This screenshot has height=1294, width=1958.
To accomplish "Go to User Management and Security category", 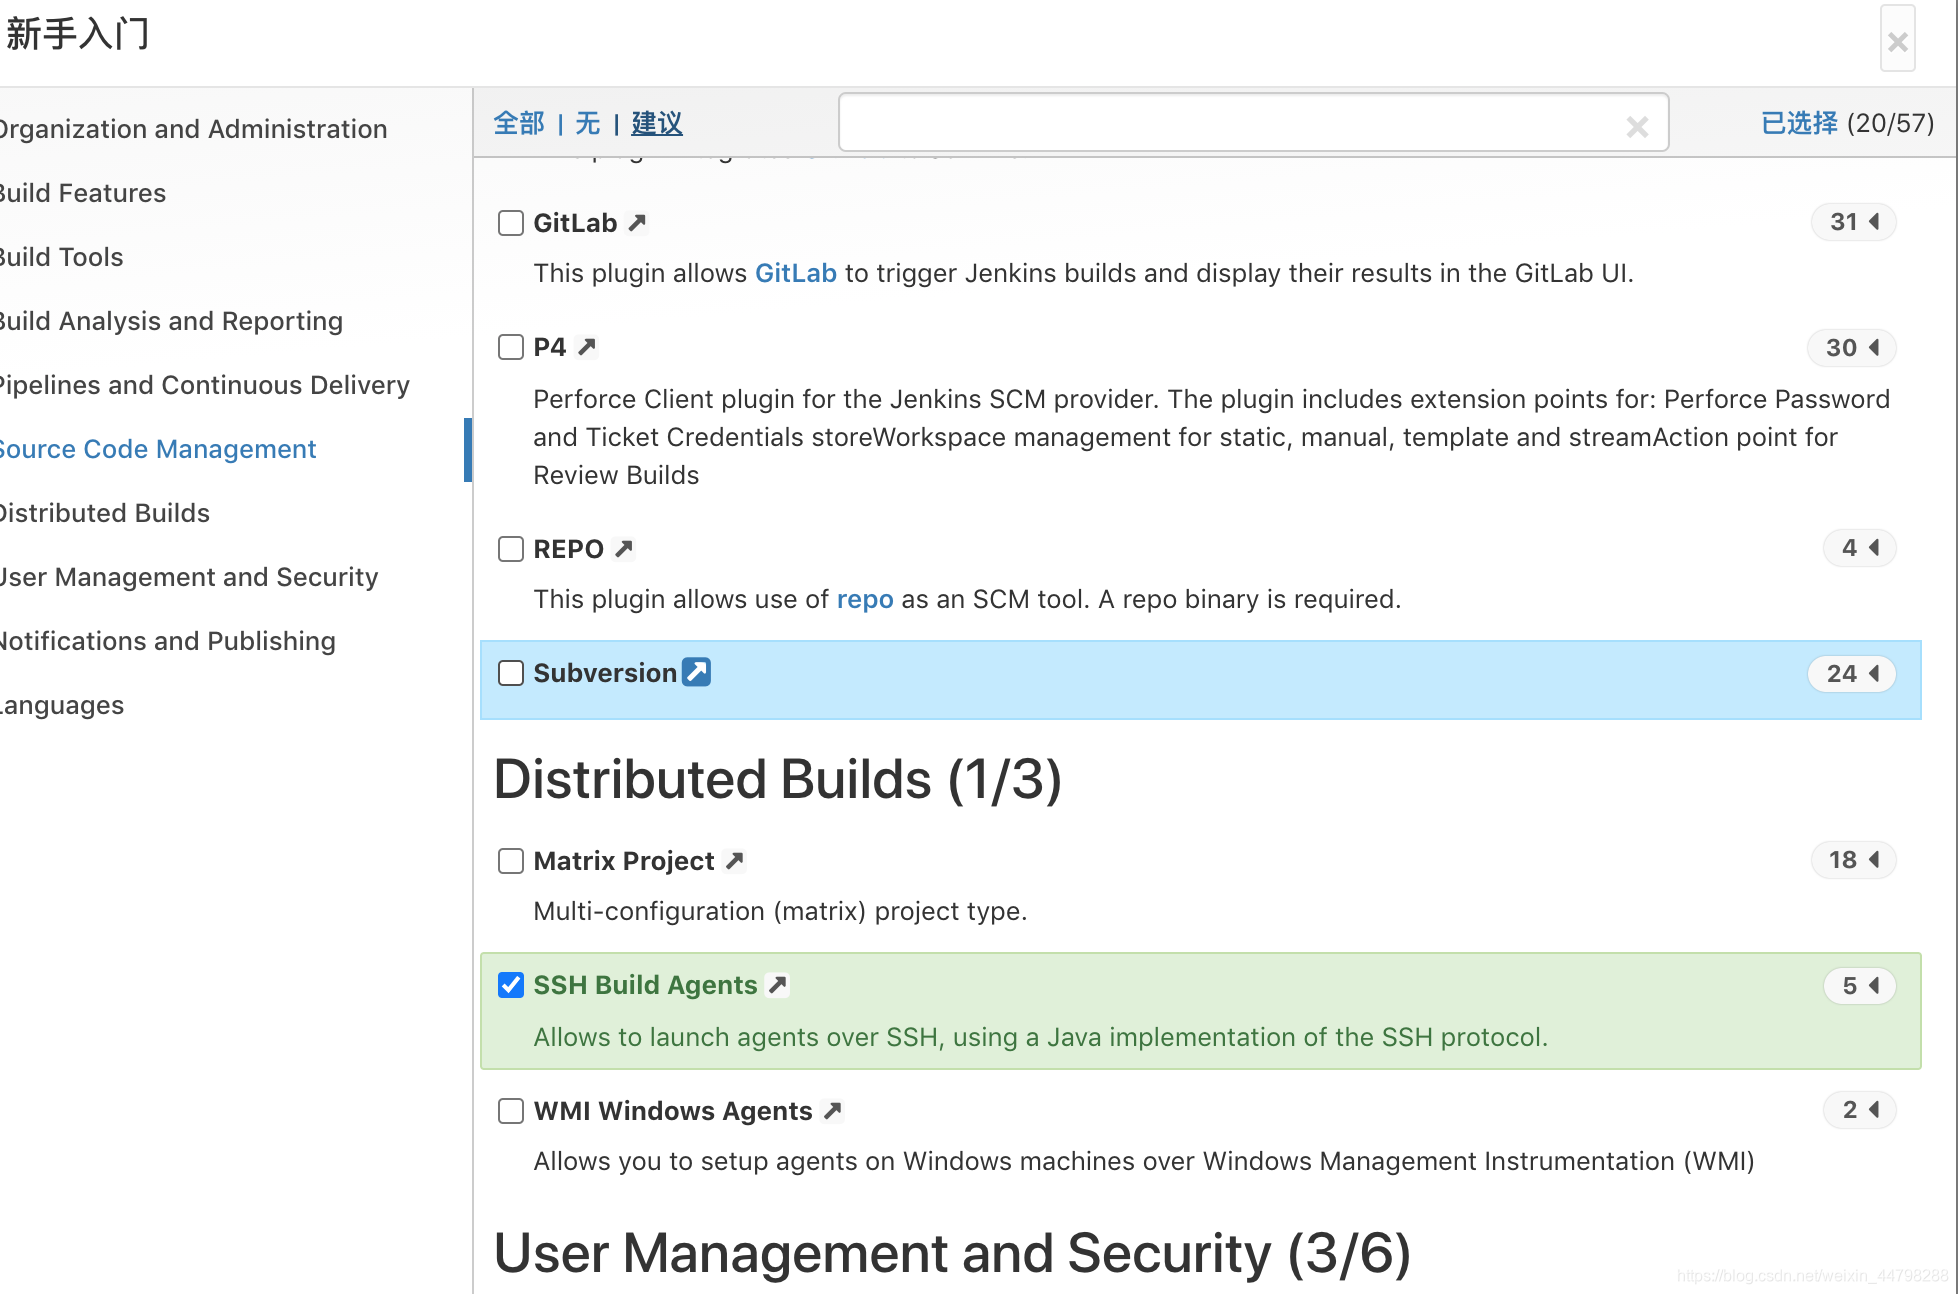I will pos(188,577).
